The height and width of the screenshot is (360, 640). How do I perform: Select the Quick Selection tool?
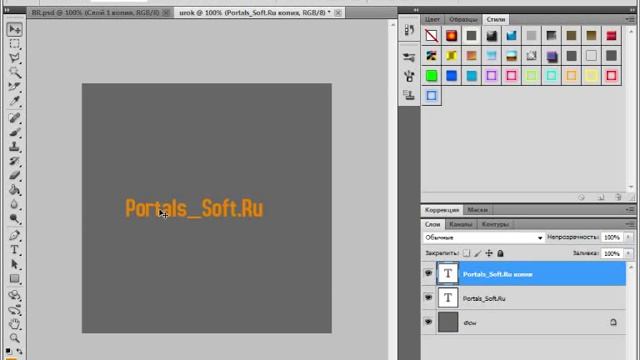(x=15, y=72)
